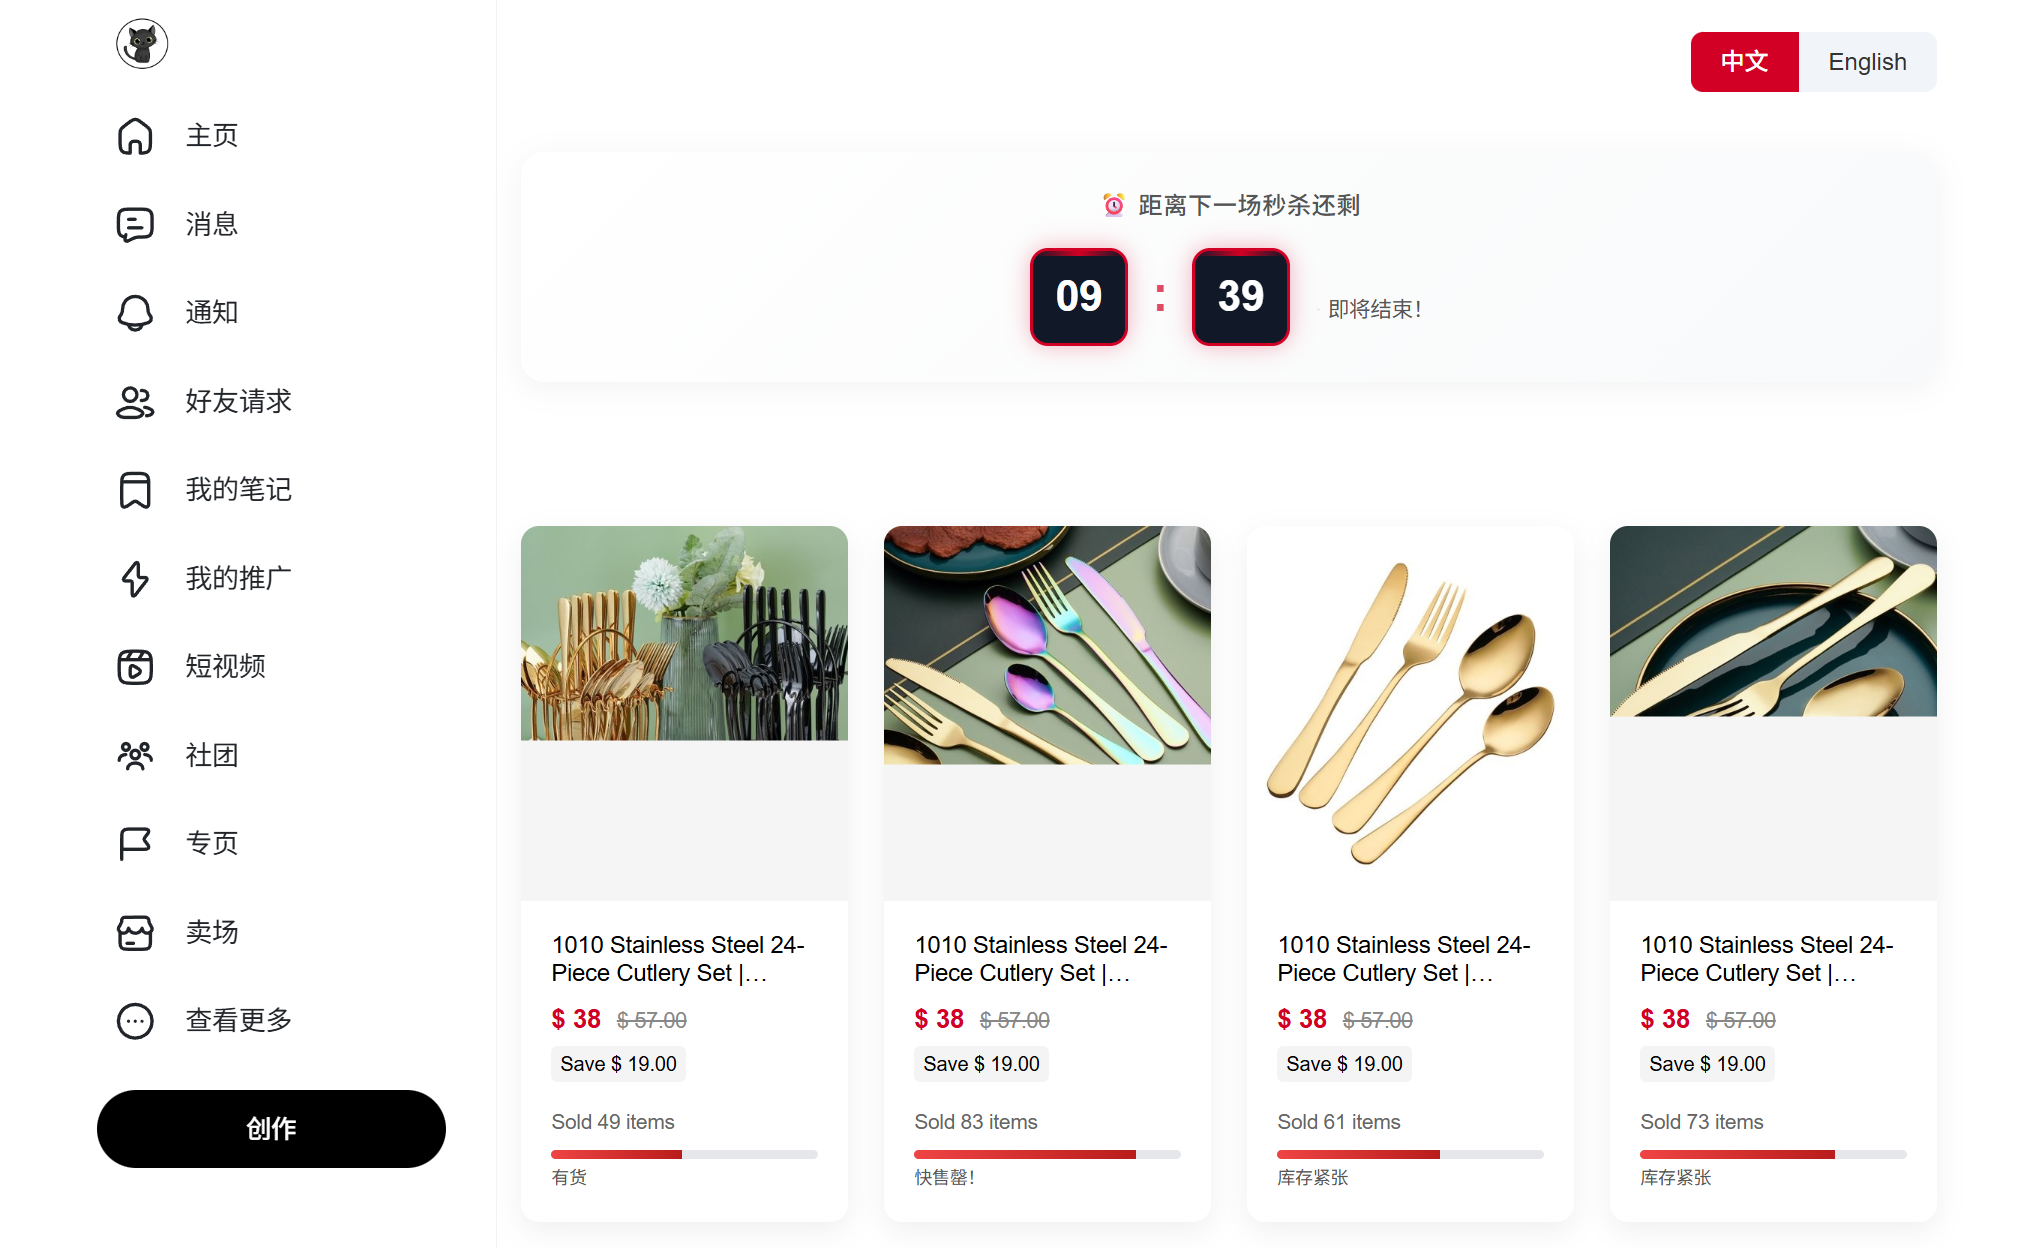Image resolution: width=2034 pixels, height=1248 pixels.
Task: Expand the 查看更多 (see more) menu
Action: pyautogui.click(x=135, y=1021)
